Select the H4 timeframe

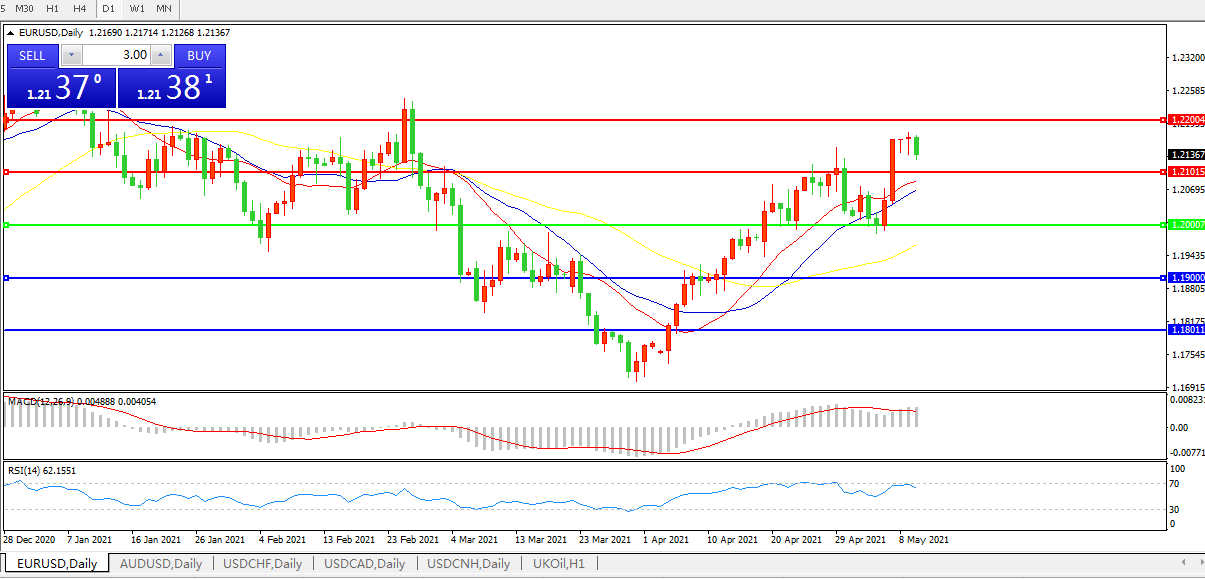coord(80,8)
